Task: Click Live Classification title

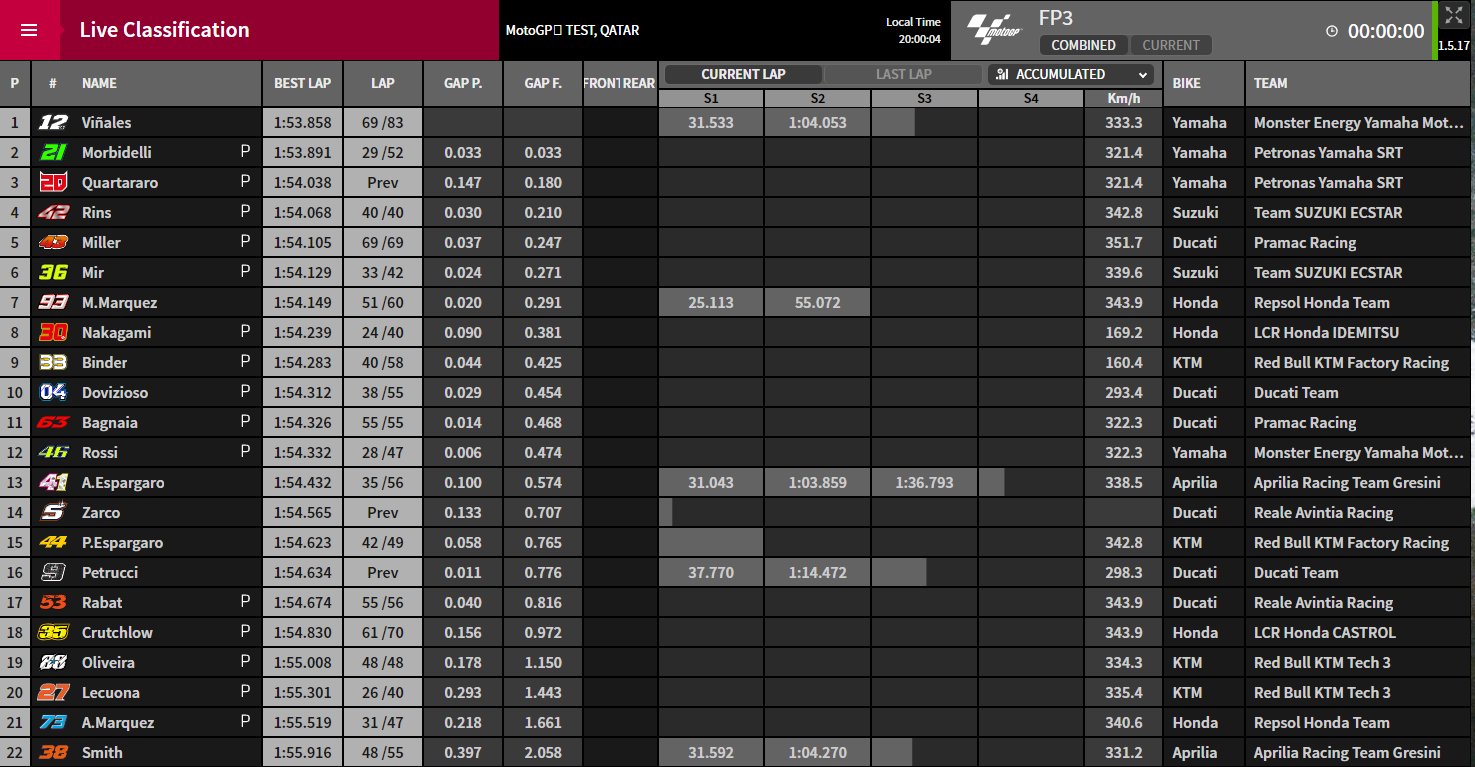Action: [x=165, y=30]
